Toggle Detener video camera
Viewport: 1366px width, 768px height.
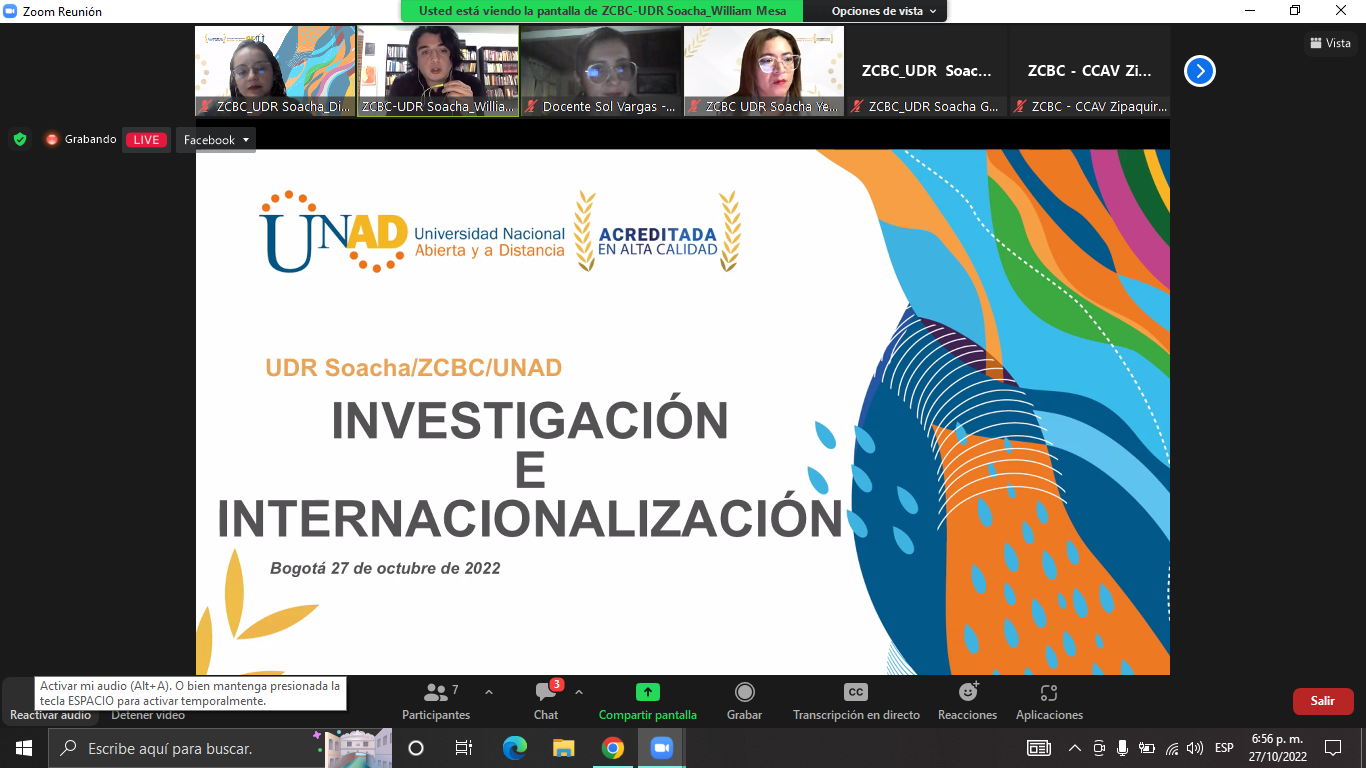click(148, 715)
